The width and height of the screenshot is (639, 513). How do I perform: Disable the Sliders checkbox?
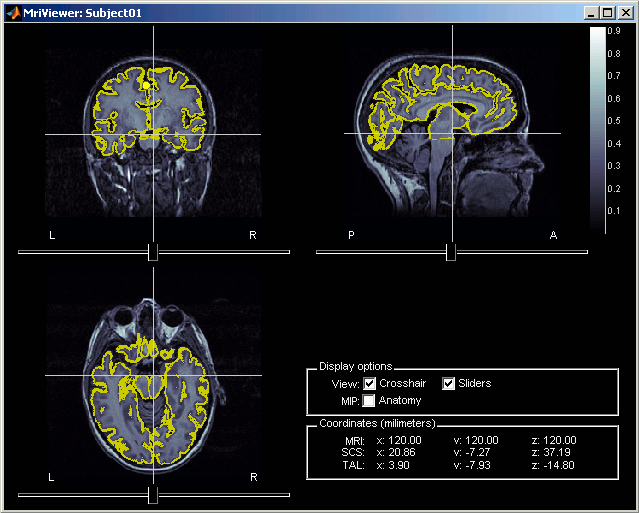tap(449, 383)
